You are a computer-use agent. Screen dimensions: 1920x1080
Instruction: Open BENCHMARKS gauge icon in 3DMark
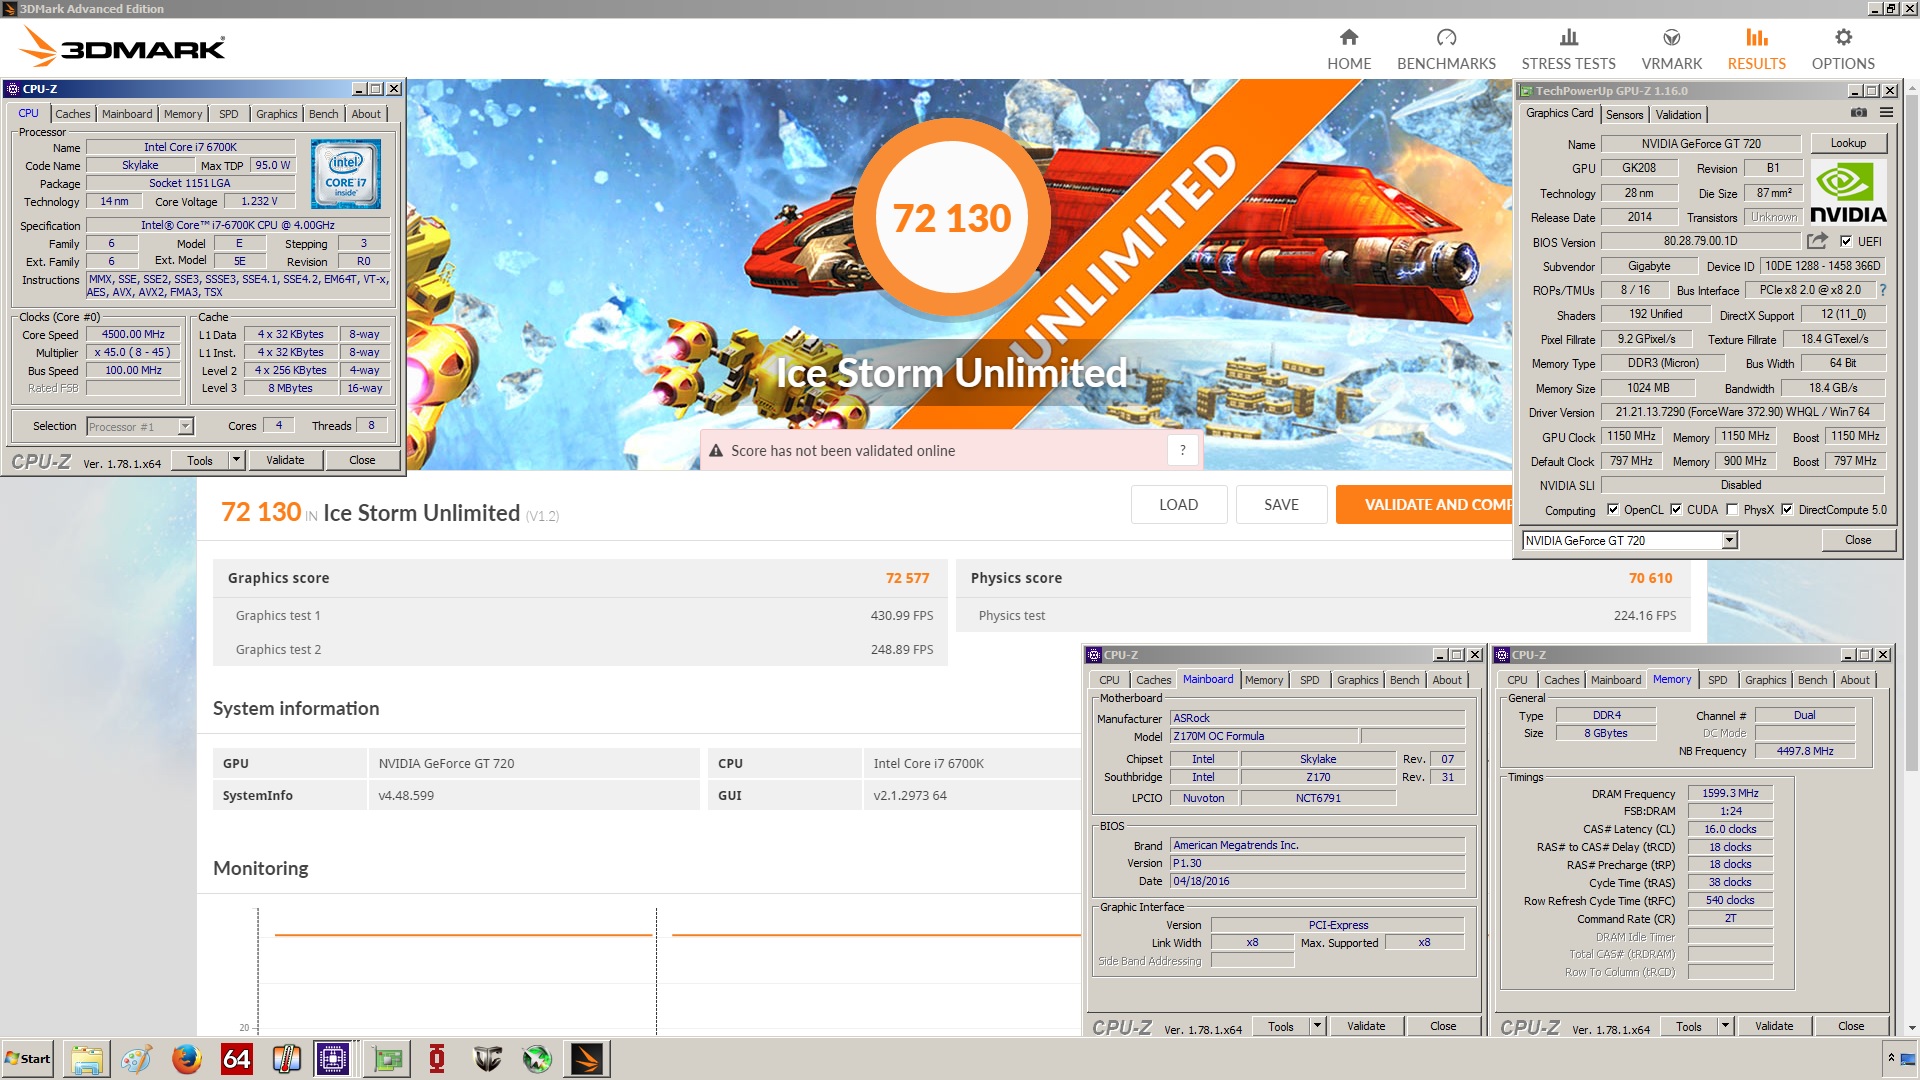click(1446, 38)
